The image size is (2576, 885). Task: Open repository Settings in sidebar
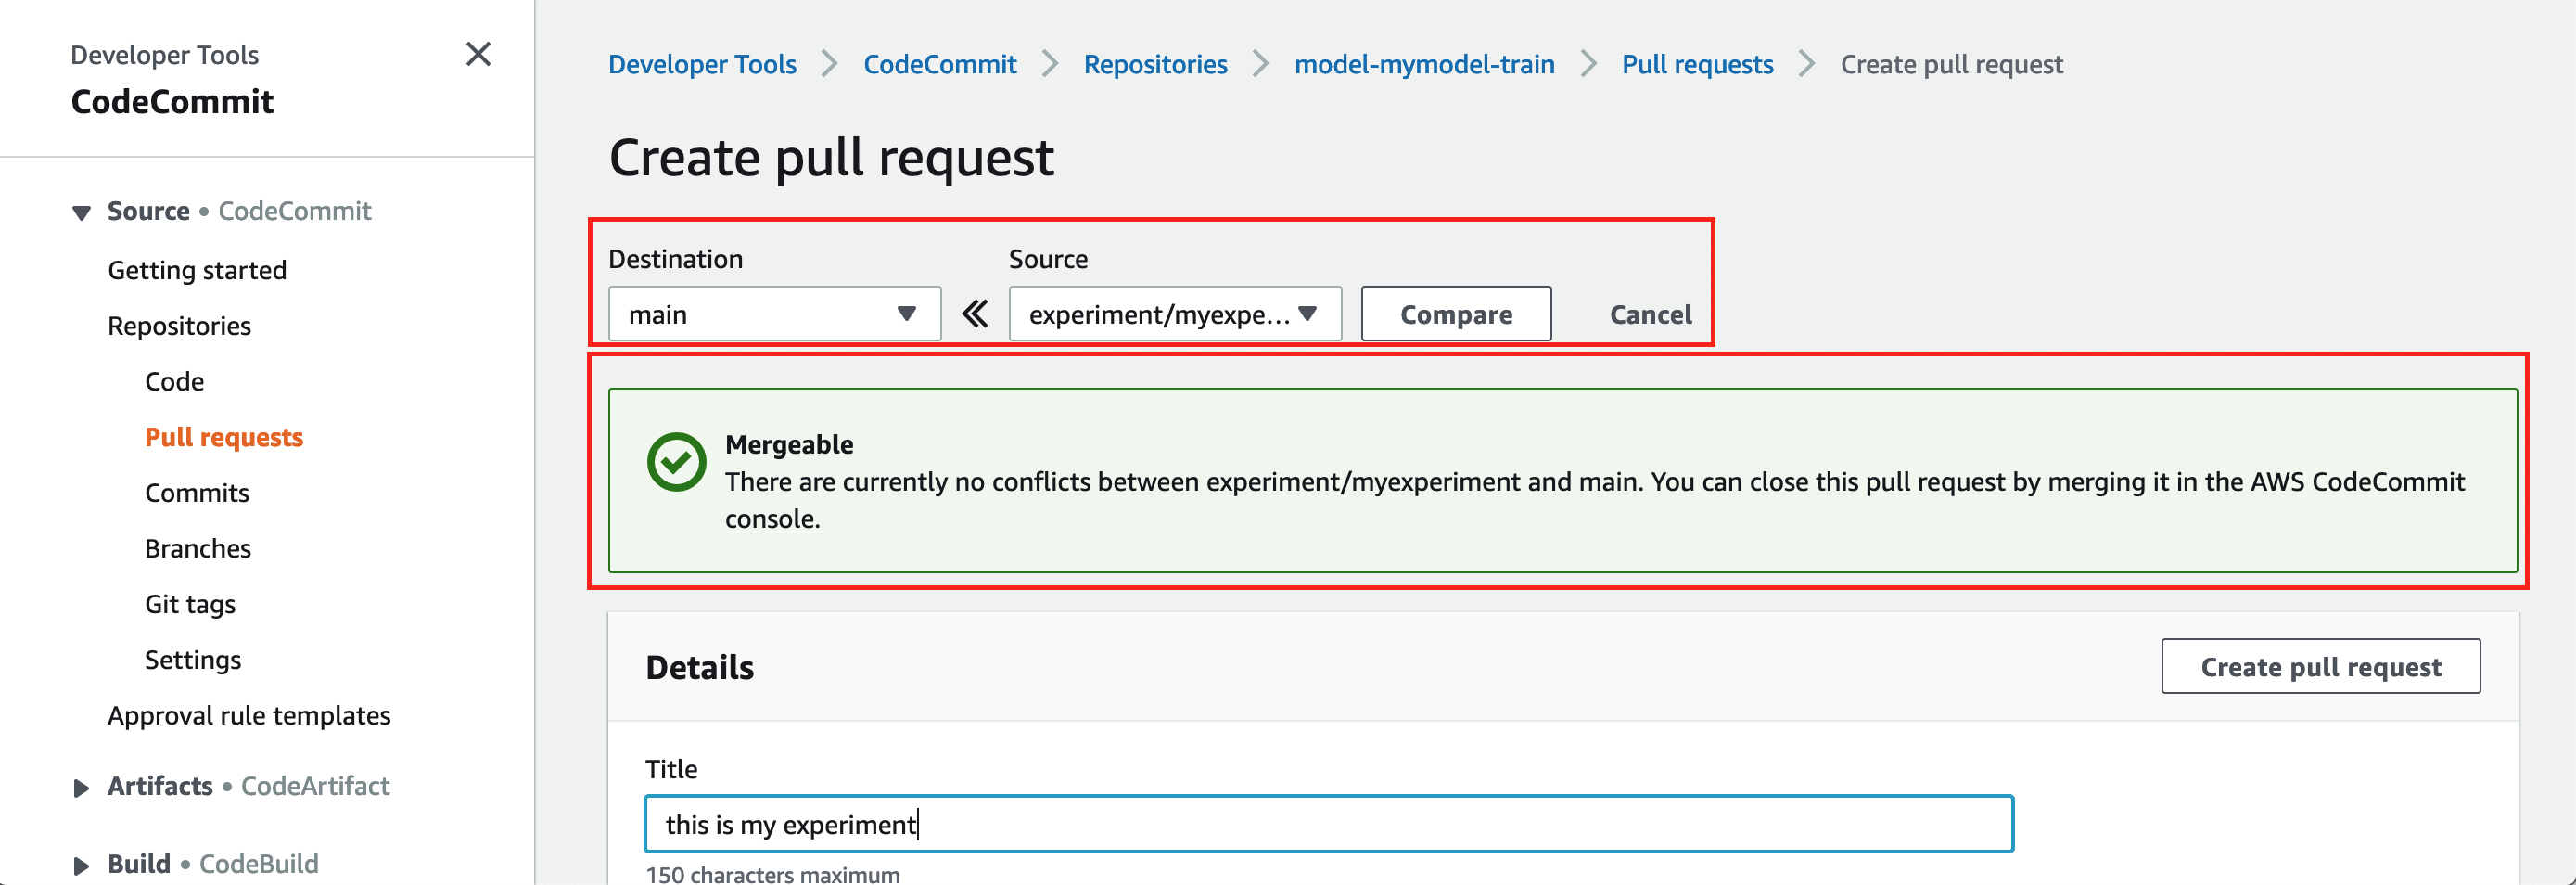click(x=193, y=660)
